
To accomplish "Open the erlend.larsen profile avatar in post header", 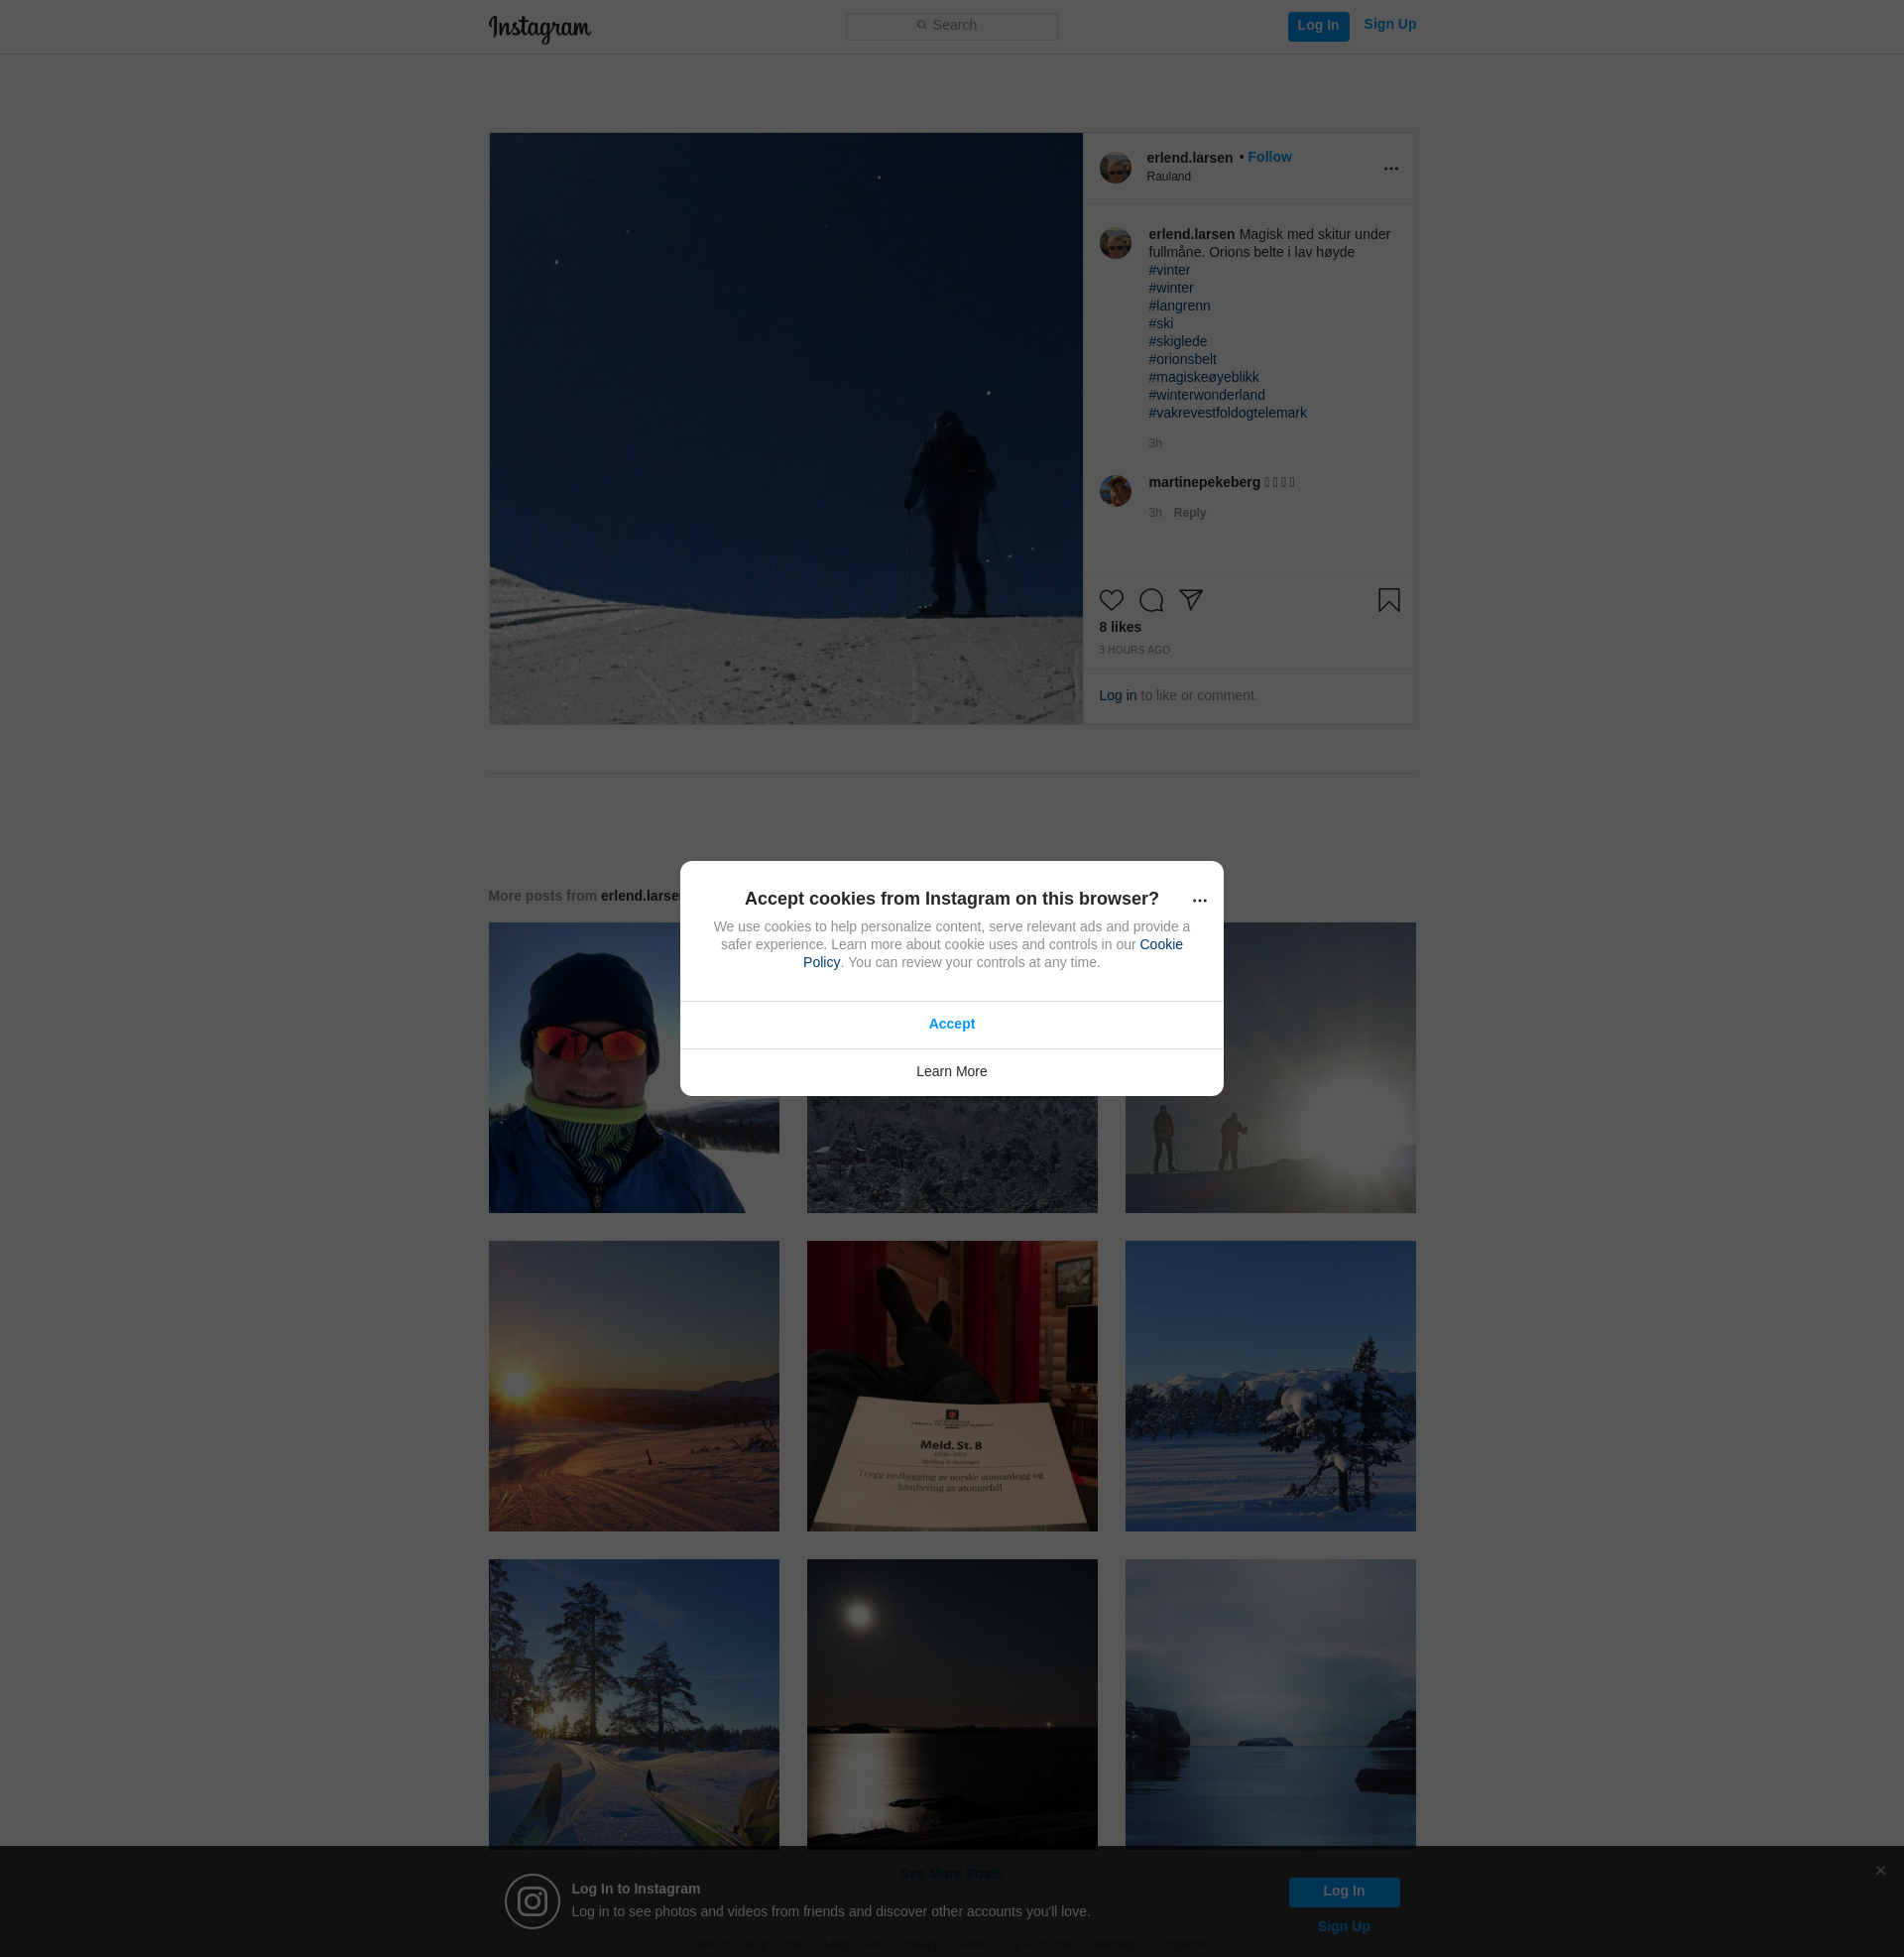I will (x=1115, y=167).
